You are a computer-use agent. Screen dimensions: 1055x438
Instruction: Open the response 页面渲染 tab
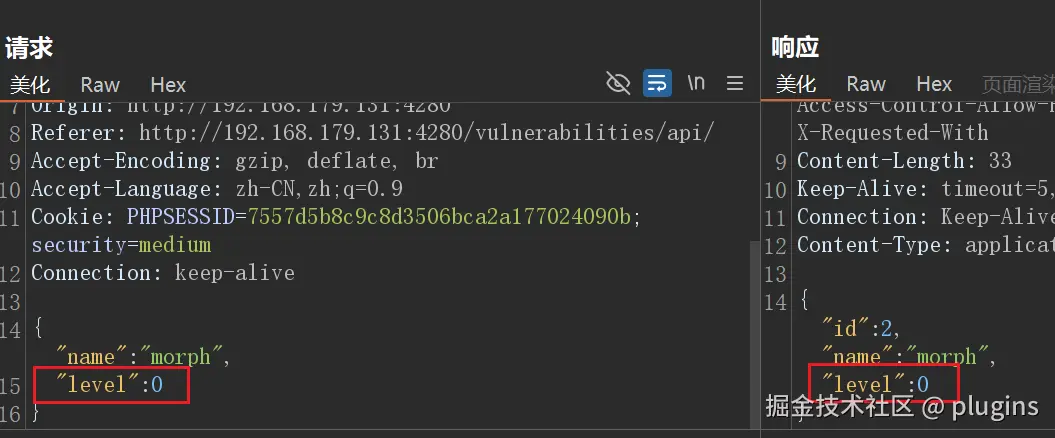tap(1018, 84)
